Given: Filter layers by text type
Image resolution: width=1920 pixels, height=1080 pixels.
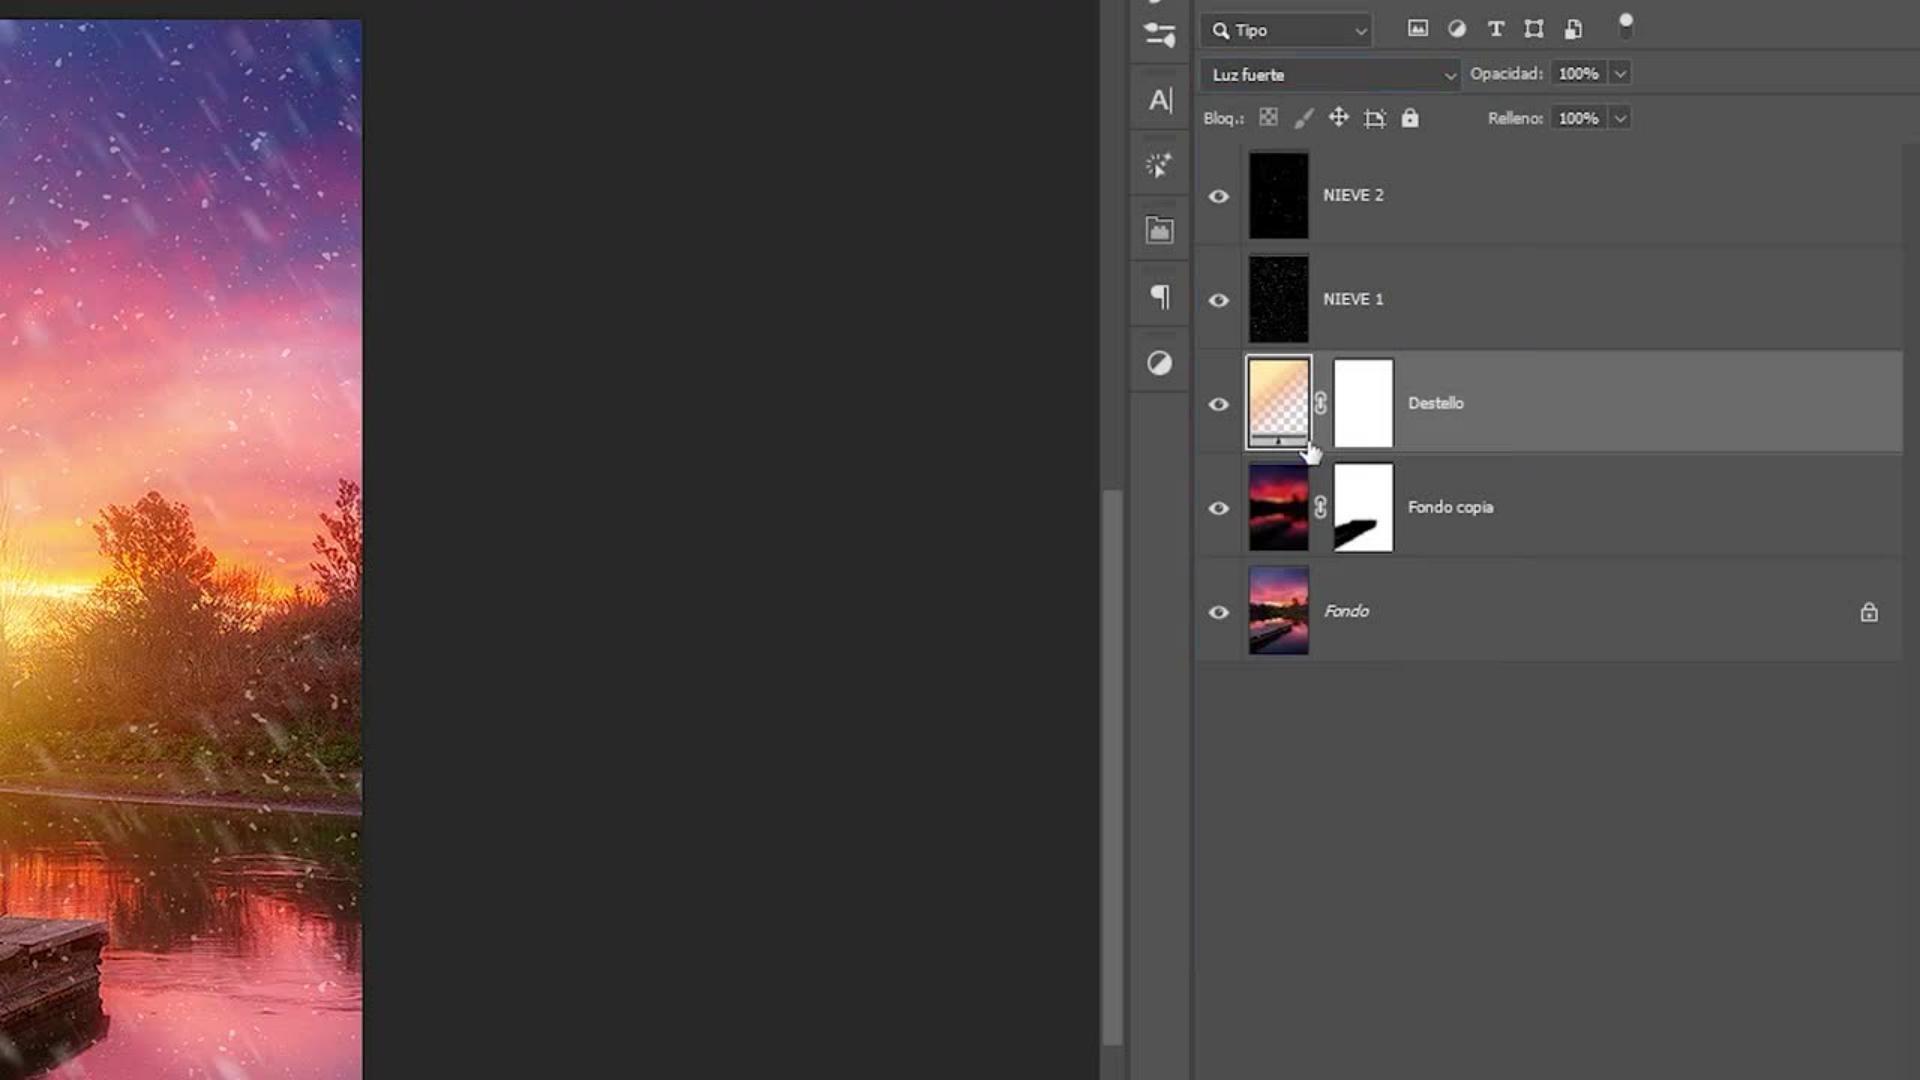Looking at the screenshot, I should click(x=1496, y=29).
